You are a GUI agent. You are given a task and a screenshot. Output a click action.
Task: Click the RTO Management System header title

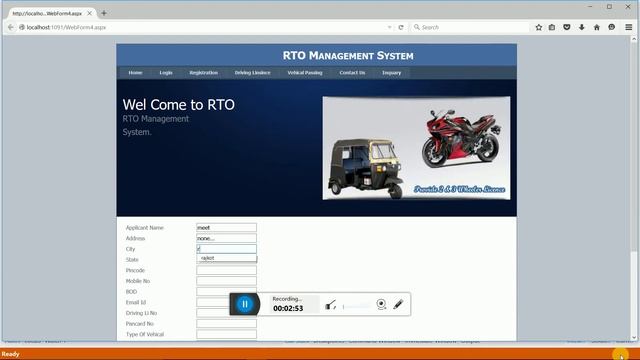[x=348, y=56]
